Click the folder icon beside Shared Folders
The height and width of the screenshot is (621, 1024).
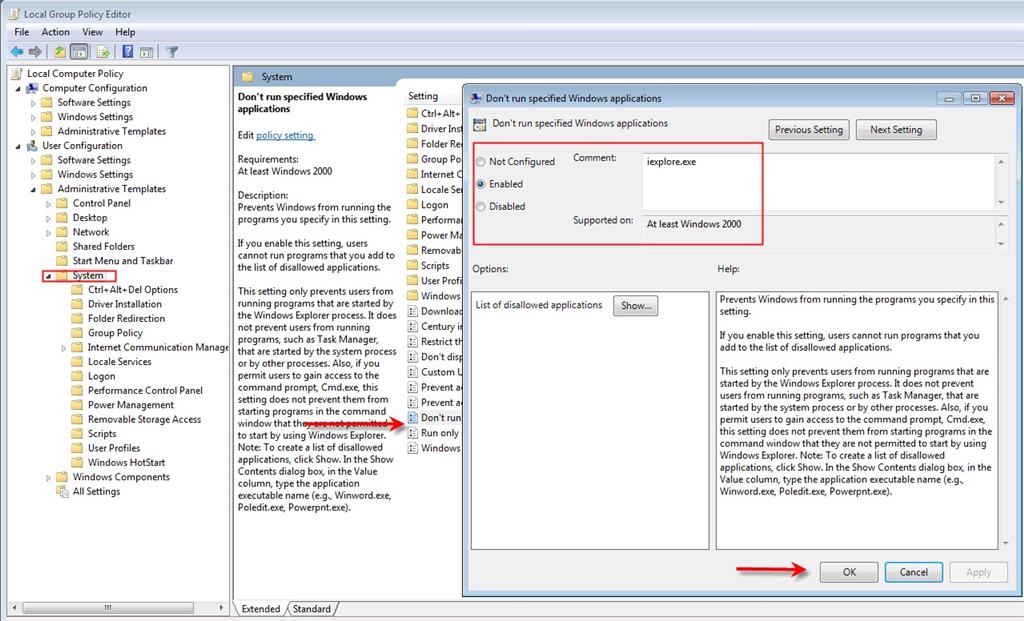(62, 246)
